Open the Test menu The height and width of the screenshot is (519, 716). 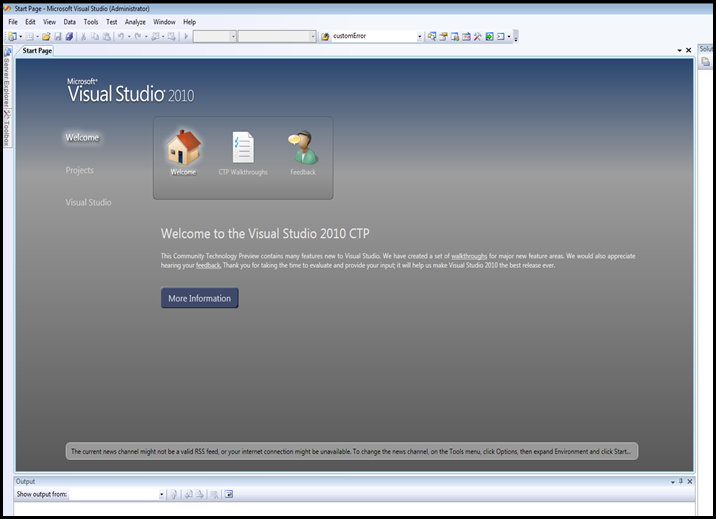pyautogui.click(x=111, y=22)
